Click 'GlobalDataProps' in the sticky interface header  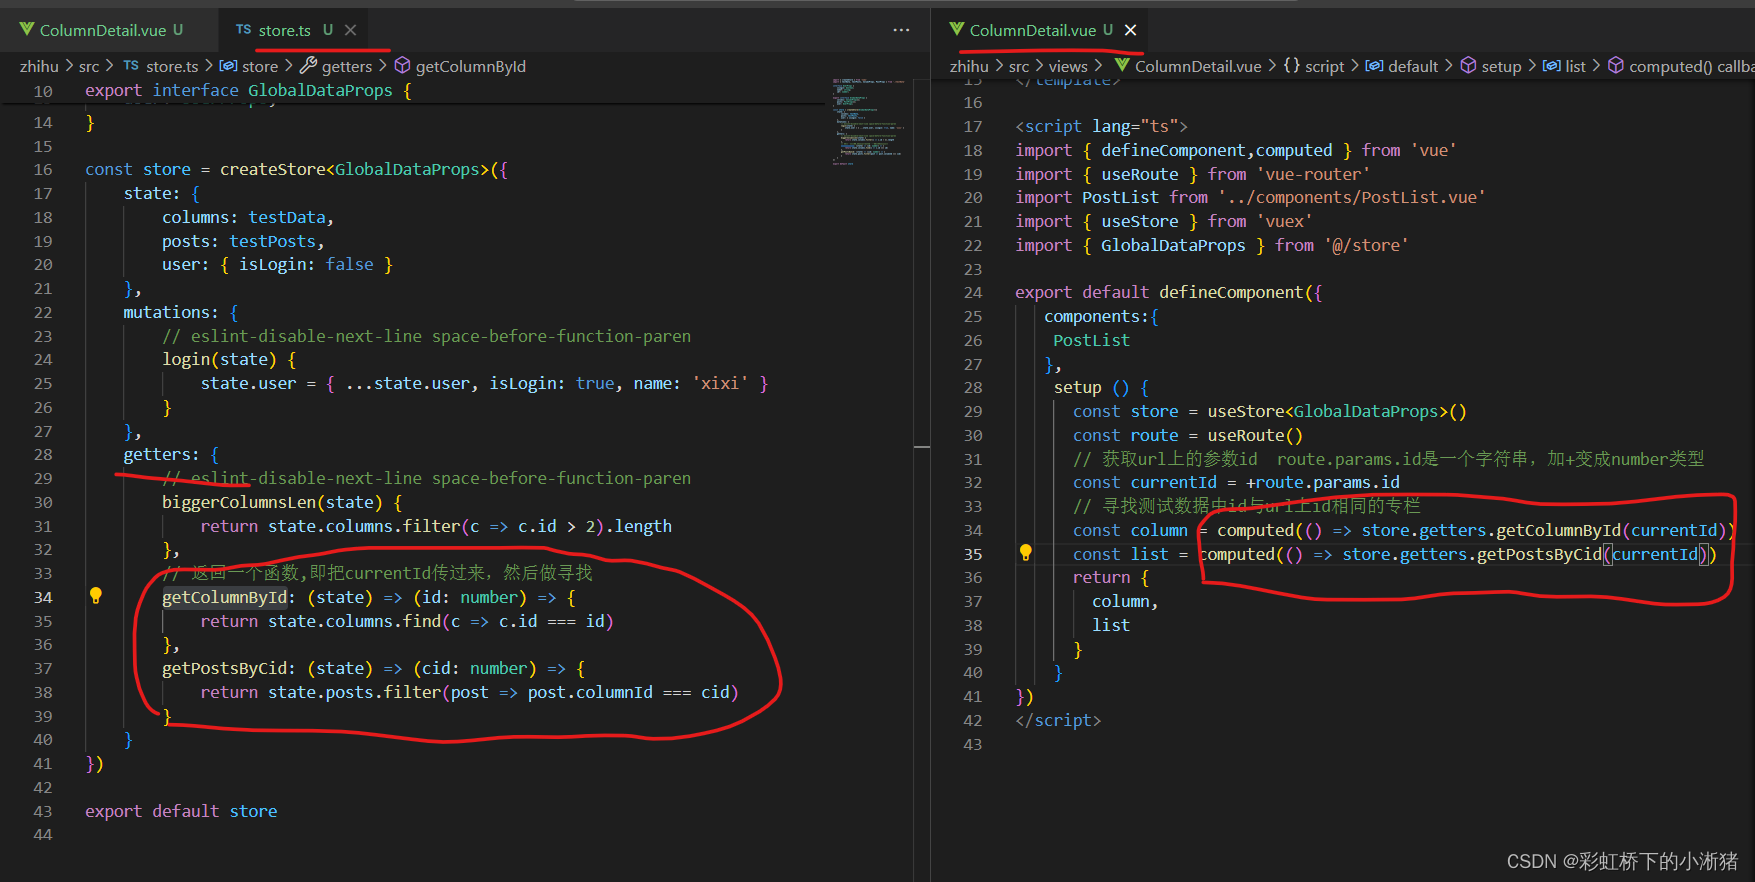click(320, 90)
